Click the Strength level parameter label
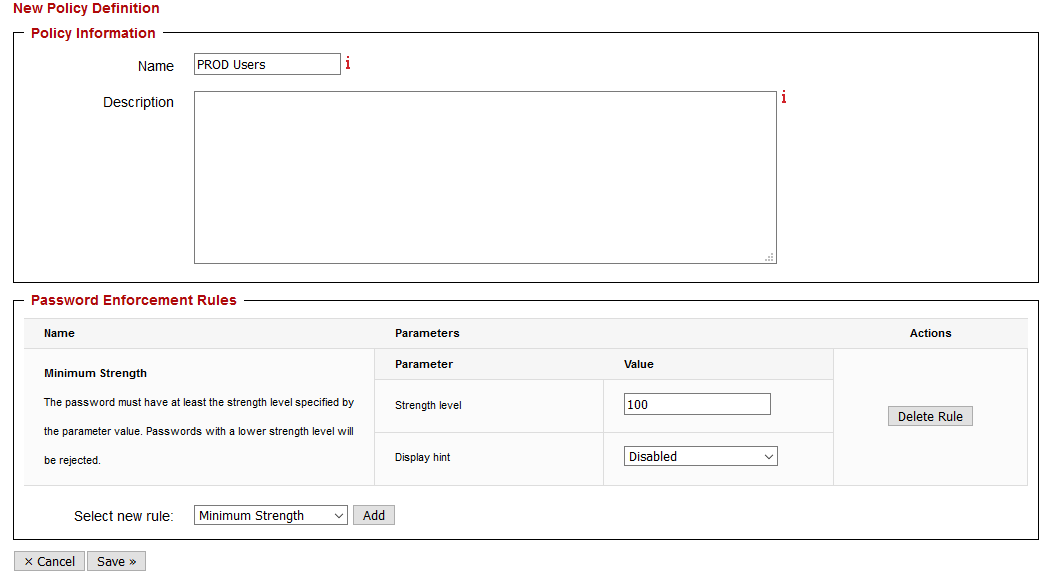 [x=428, y=406]
